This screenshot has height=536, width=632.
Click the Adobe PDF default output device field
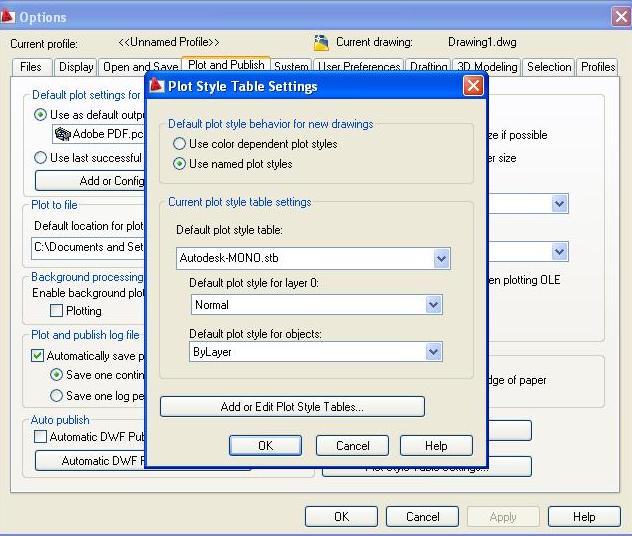pos(98,134)
